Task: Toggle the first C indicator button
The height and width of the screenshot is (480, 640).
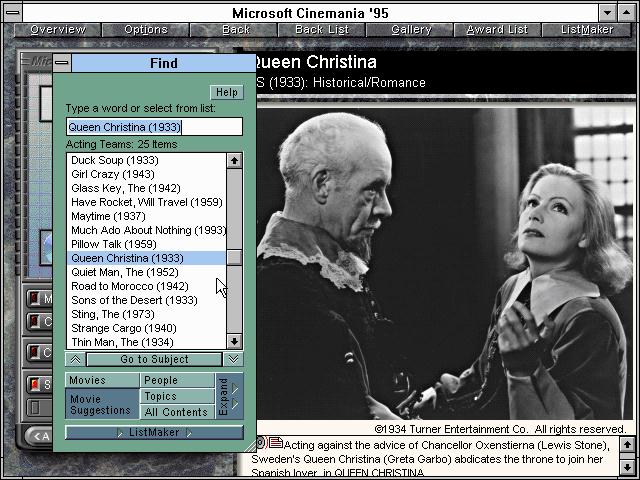Action: point(40,321)
